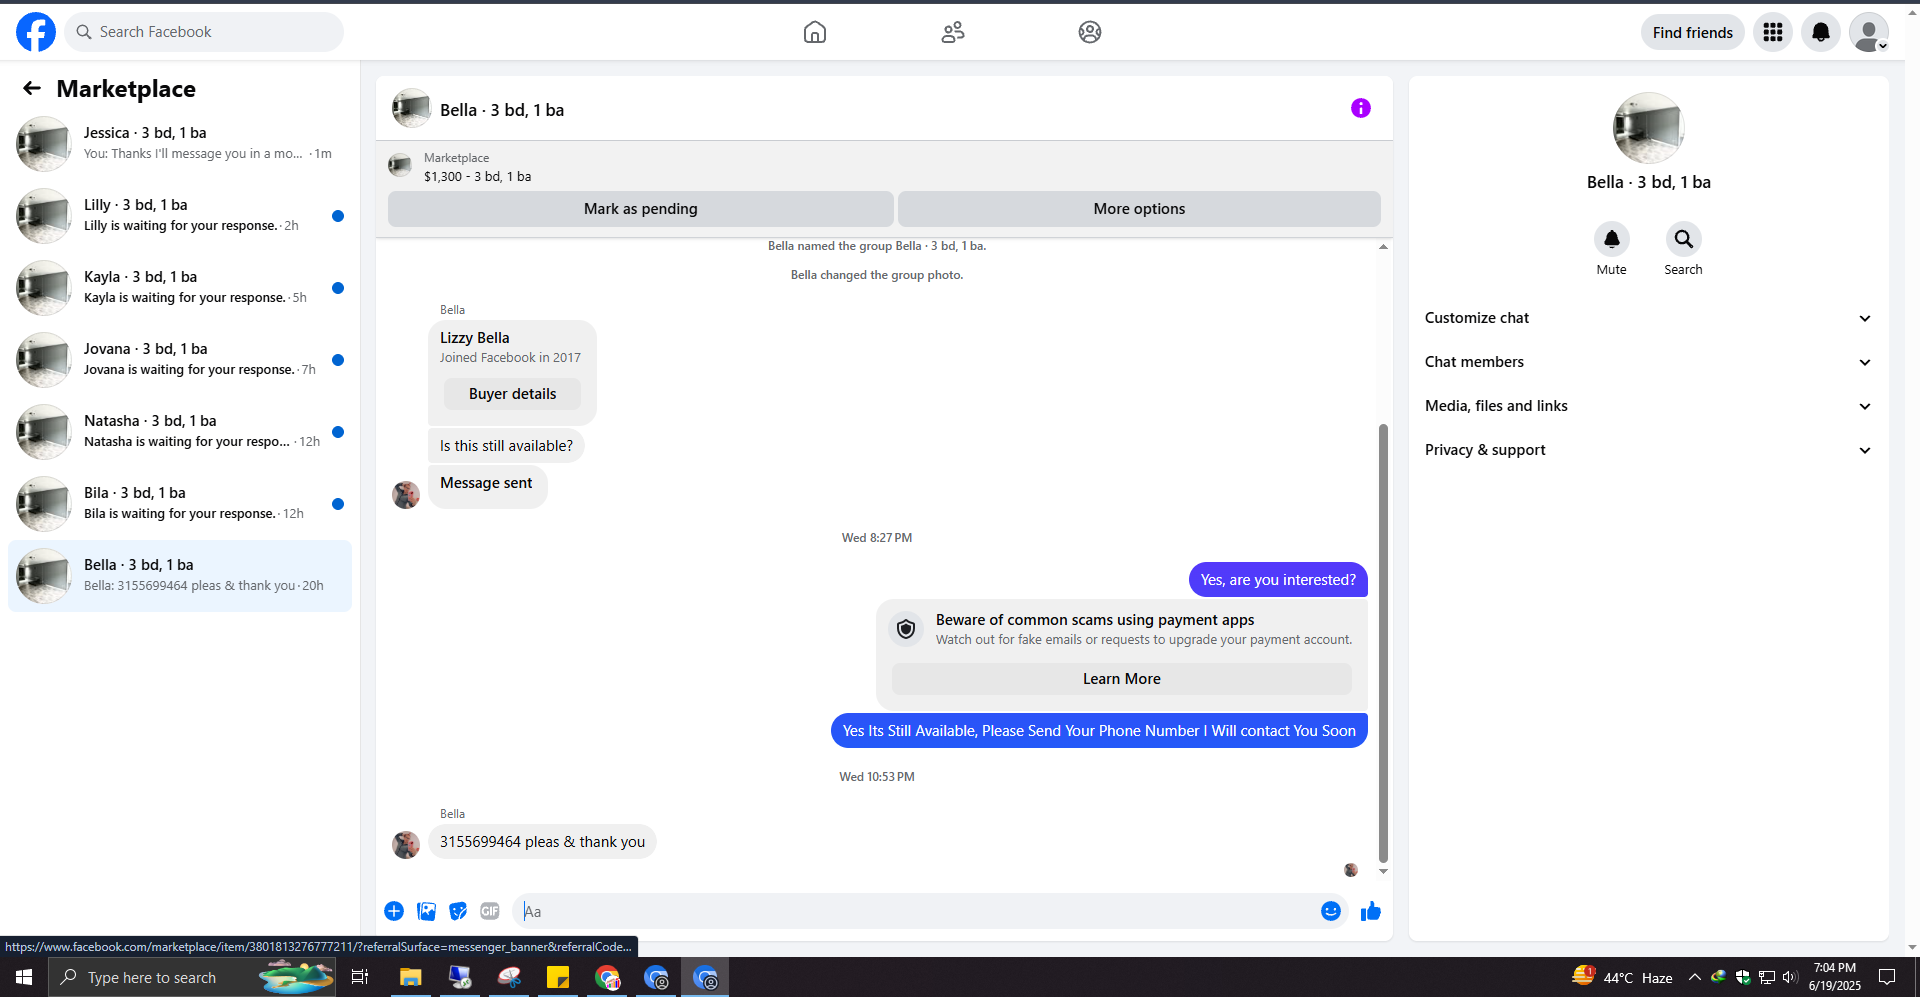Open File Explorer from the taskbar
This screenshot has width=1920, height=997.
(x=410, y=977)
